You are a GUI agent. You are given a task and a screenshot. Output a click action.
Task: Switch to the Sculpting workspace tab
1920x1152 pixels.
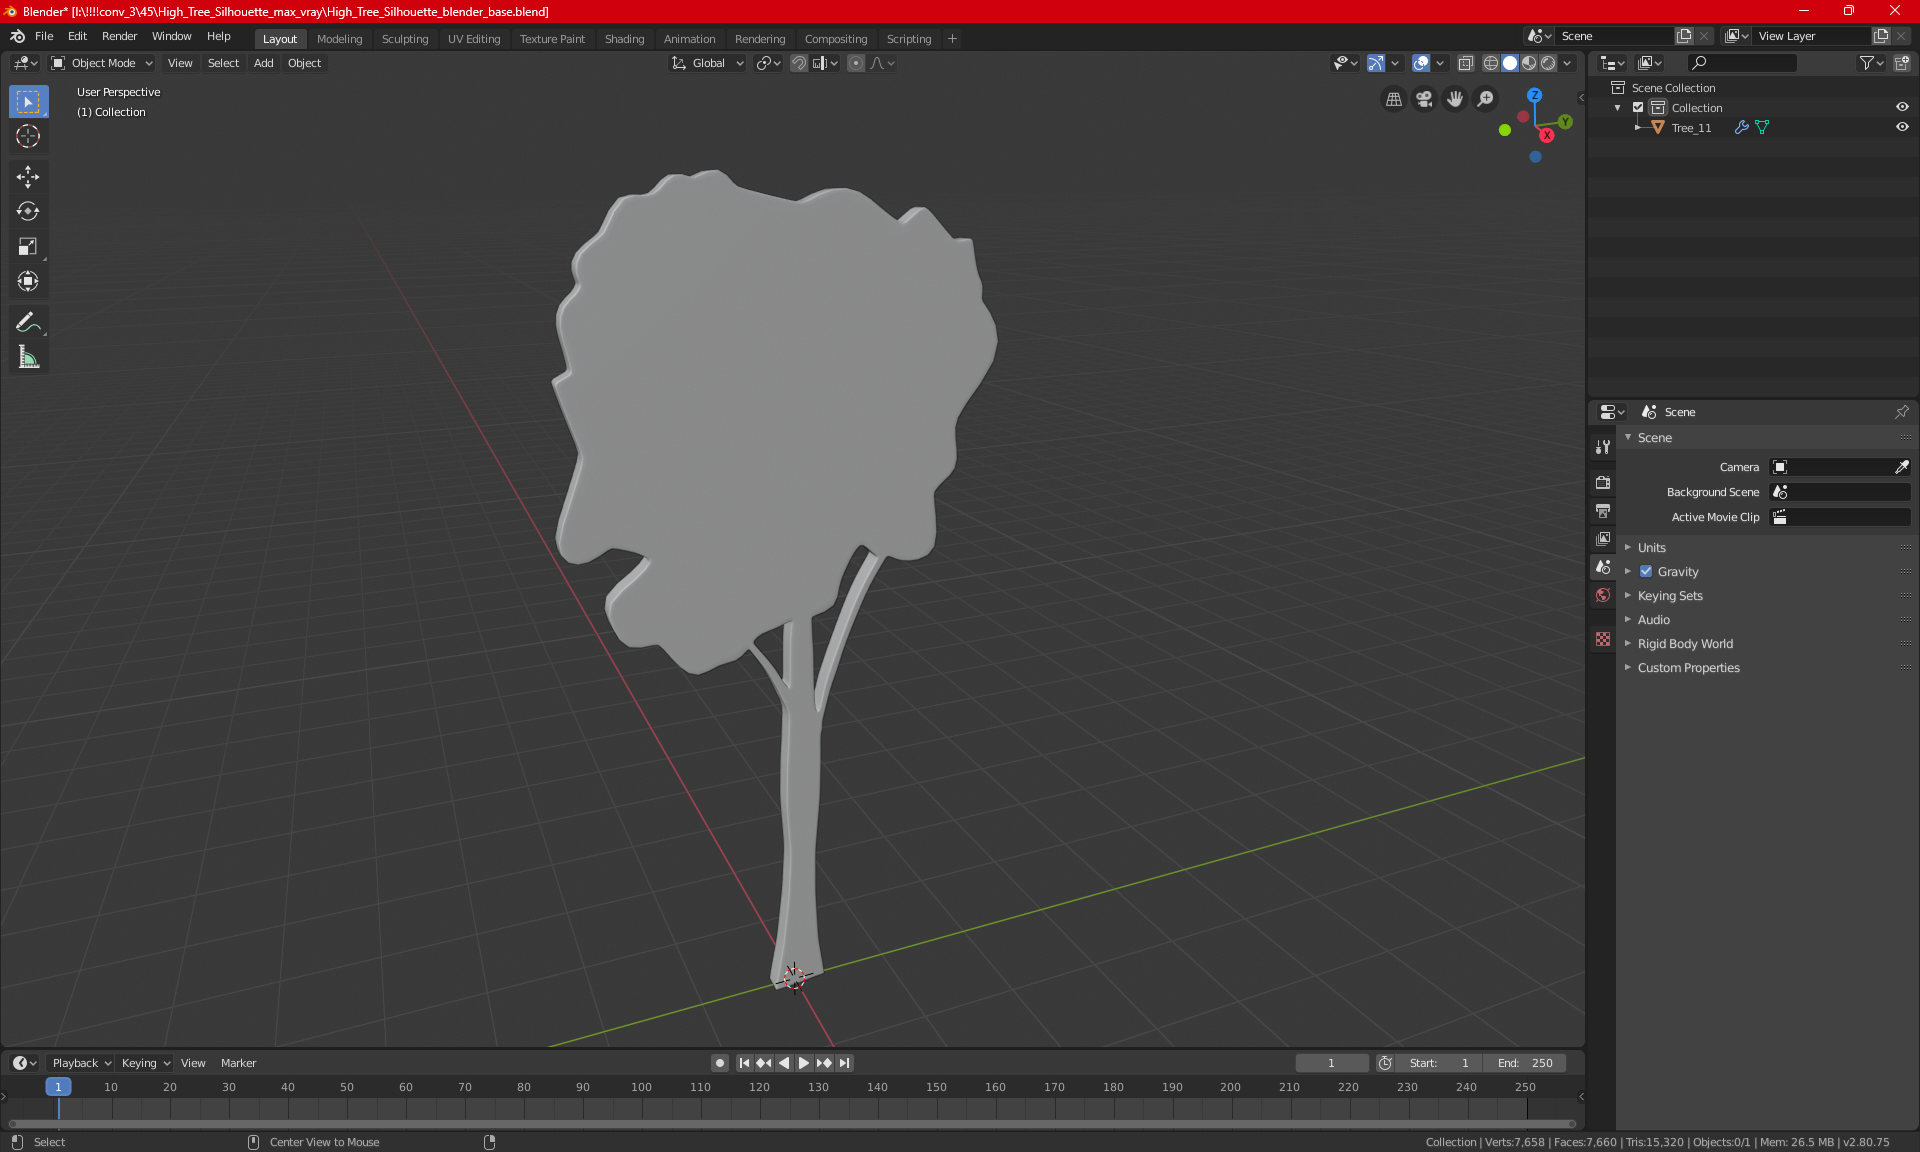405,39
